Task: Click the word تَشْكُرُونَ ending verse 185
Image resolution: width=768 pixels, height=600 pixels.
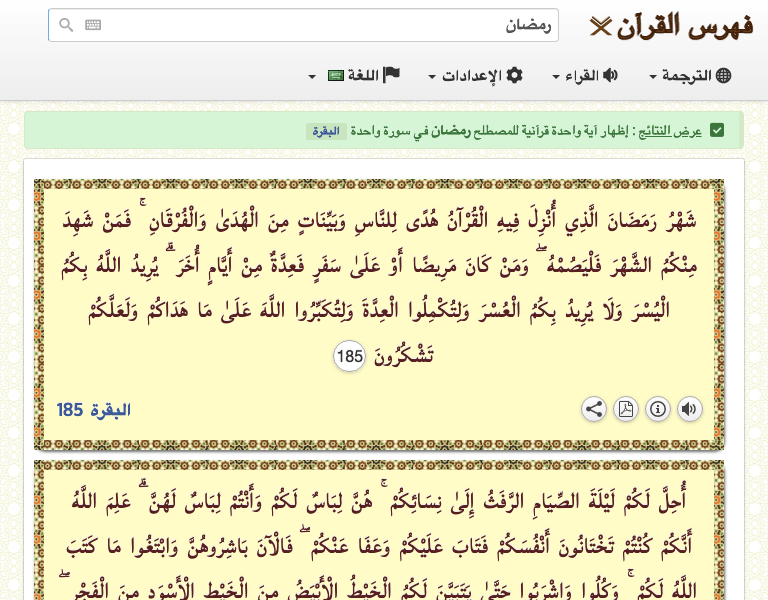Action: coord(404,356)
